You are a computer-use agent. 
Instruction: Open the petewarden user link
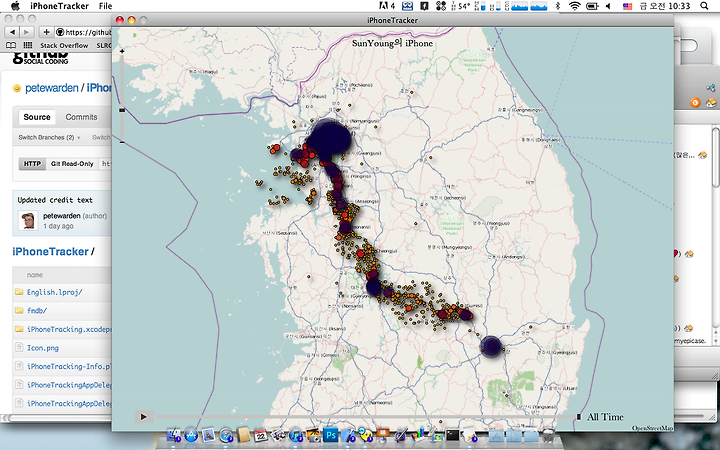[x=51, y=88]
